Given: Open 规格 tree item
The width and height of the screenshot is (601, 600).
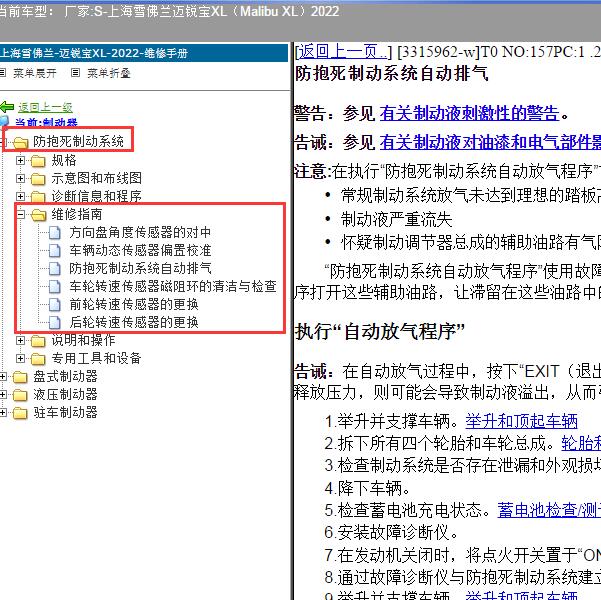Looking at the screenshot, I should [x=64, y=160].
